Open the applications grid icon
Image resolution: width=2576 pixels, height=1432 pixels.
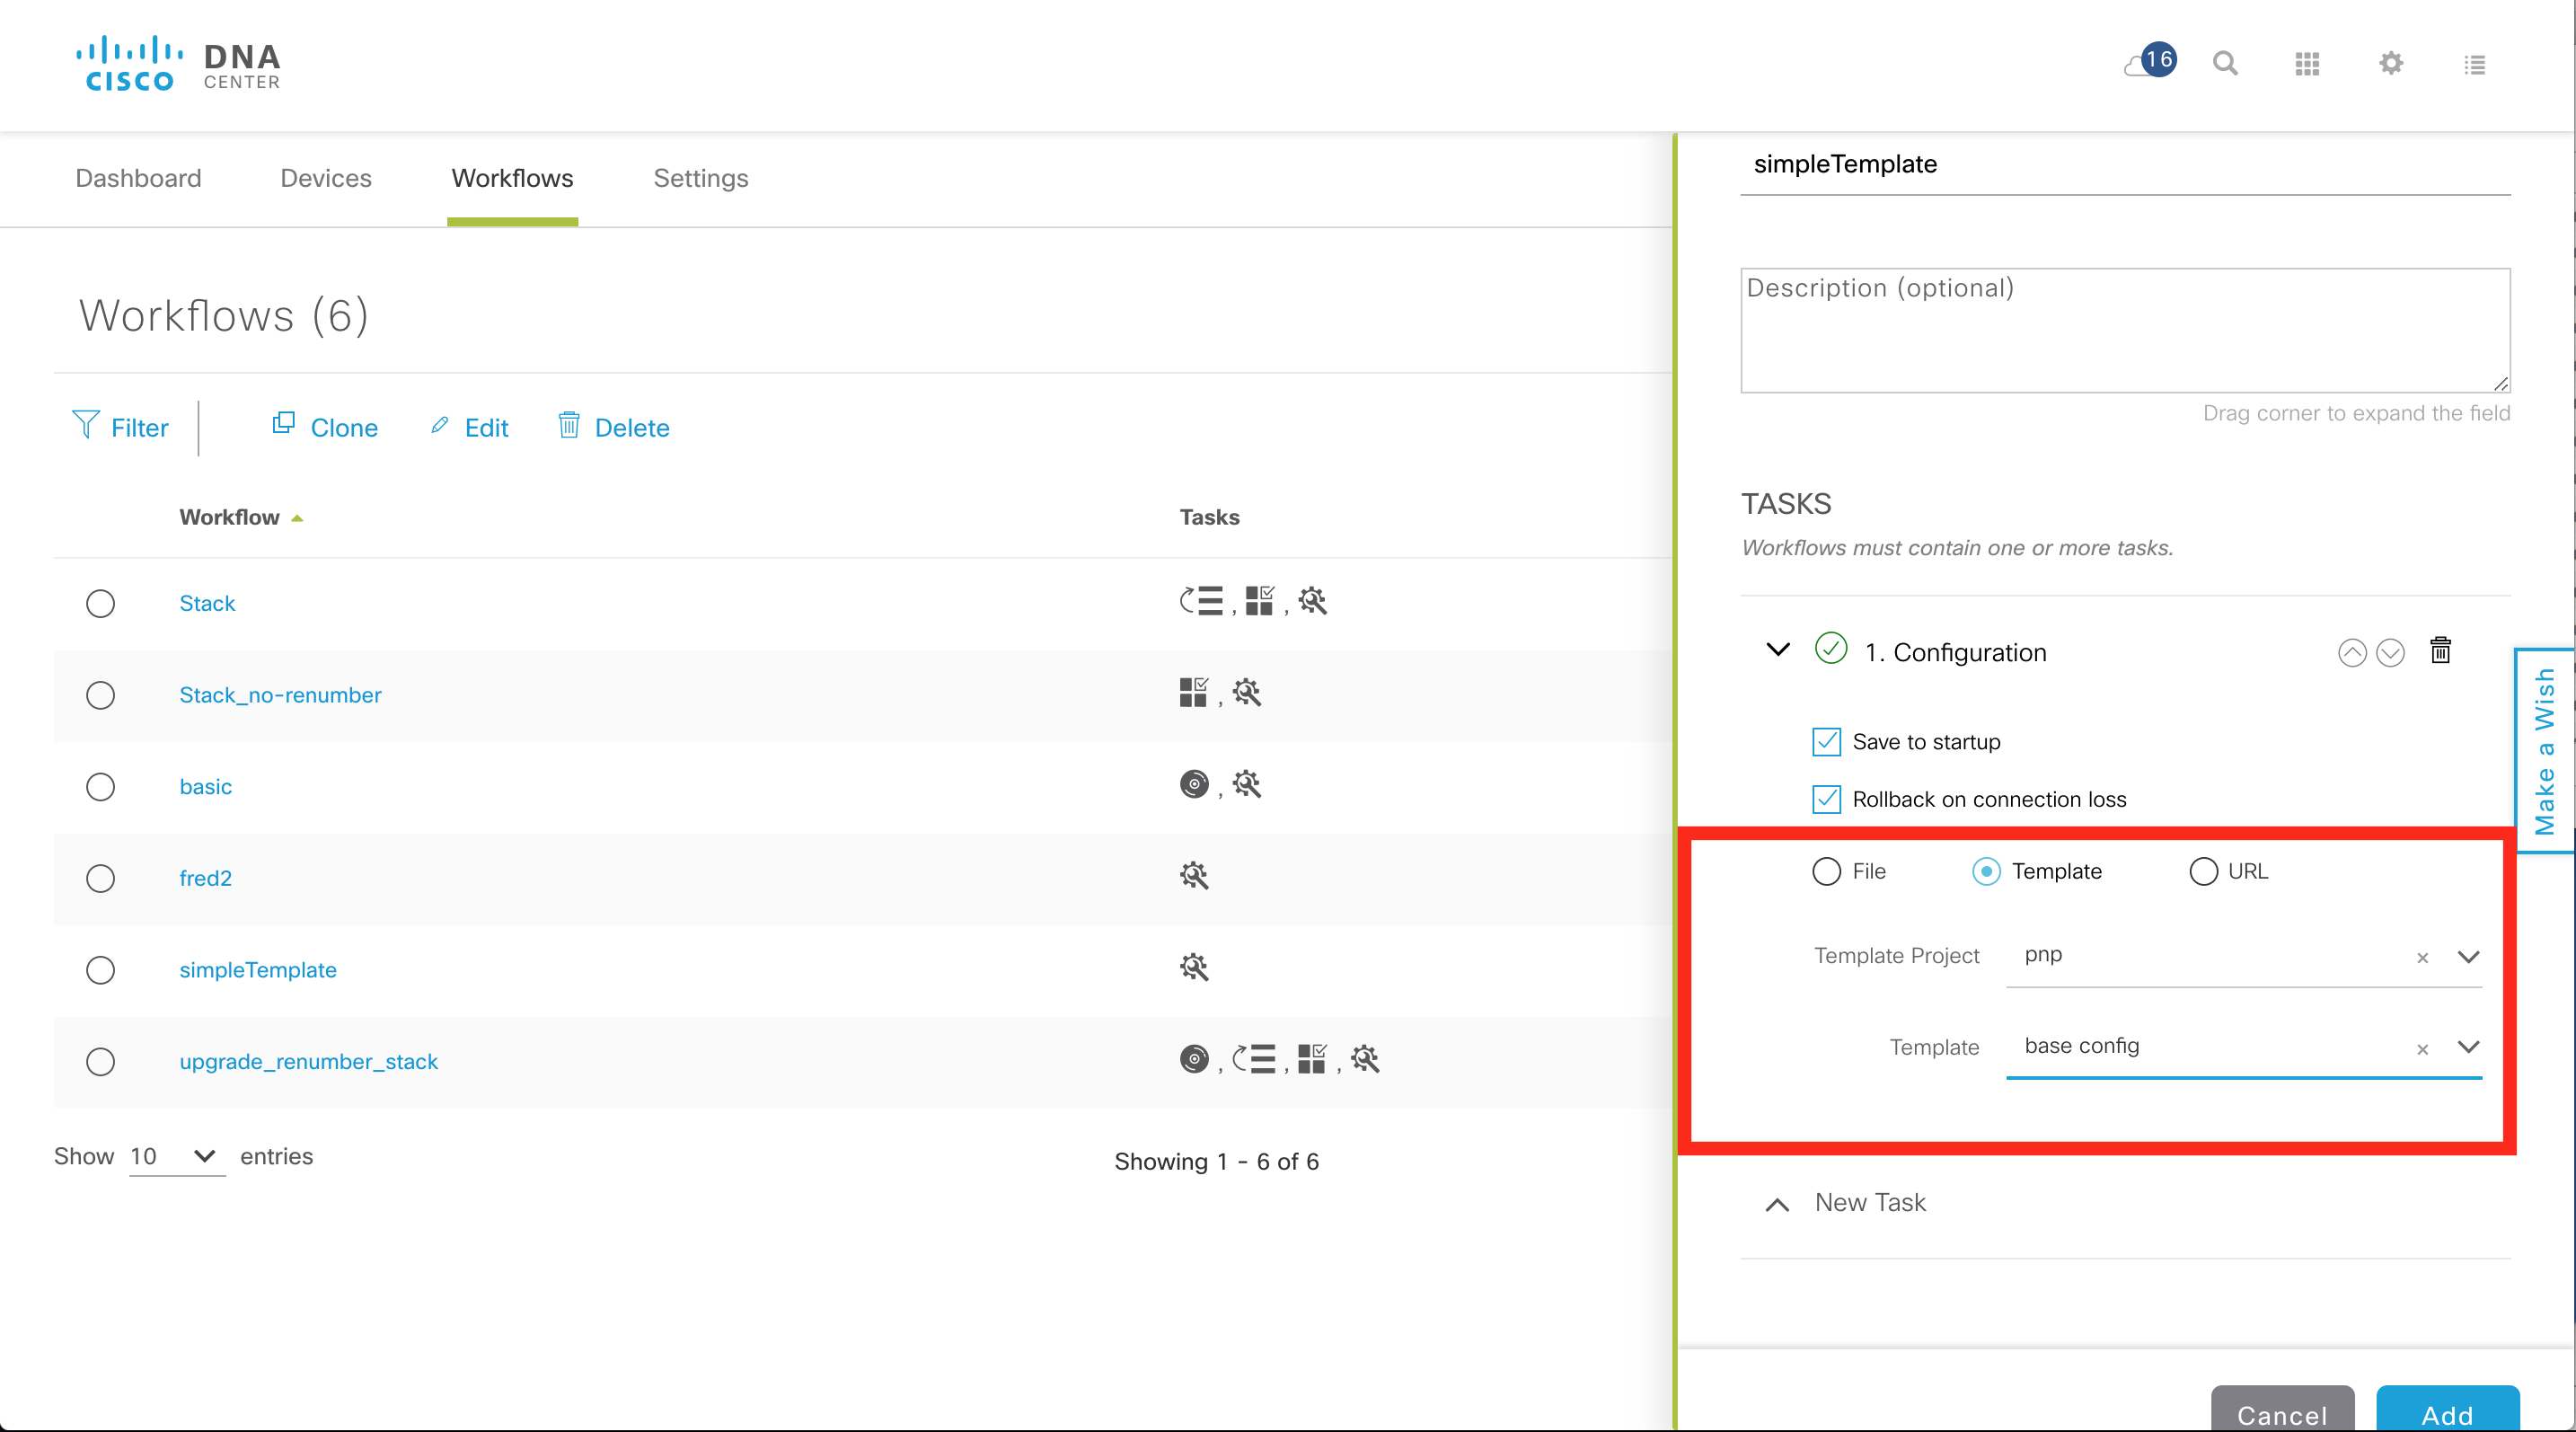(x=2307, y=64)
